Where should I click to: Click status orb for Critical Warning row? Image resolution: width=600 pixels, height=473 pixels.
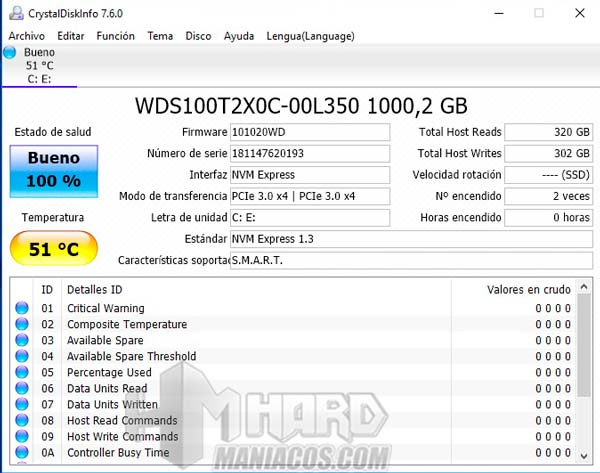coord(22,308)
